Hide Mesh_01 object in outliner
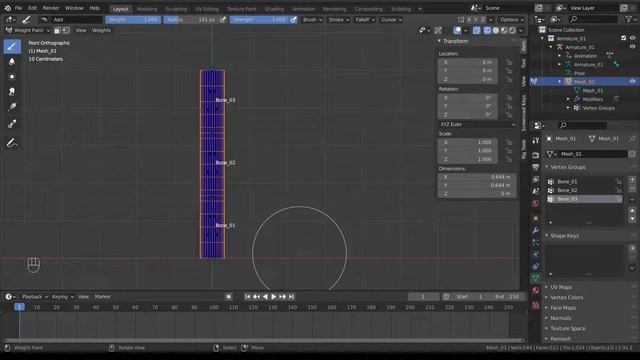640x360 pixels. (632, 82)
